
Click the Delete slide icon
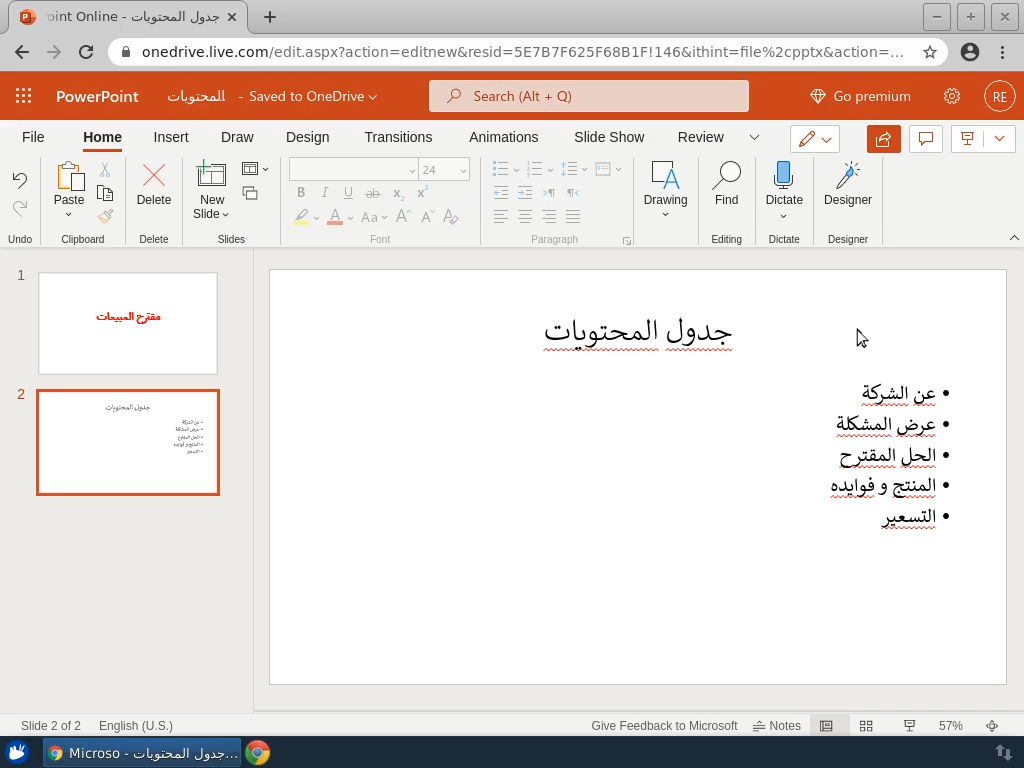coord(154,177)
